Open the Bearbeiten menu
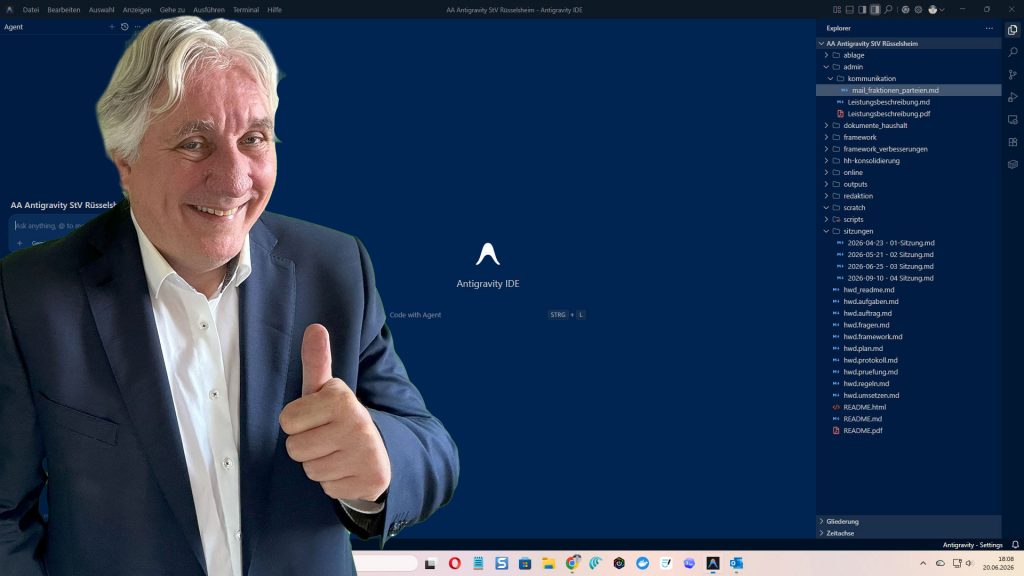The height and width of the screenshot is (576, 1024). 64,10
